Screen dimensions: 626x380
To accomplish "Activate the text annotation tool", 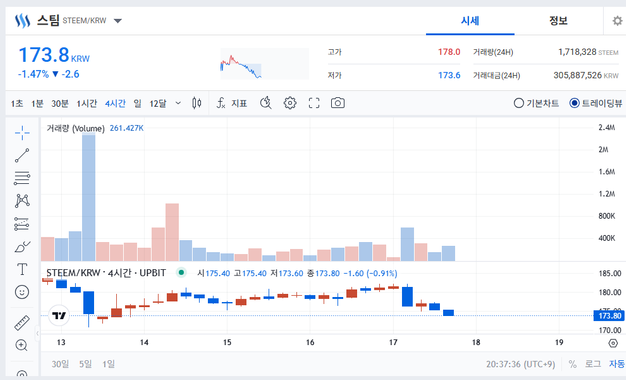I will pos(22,269).
